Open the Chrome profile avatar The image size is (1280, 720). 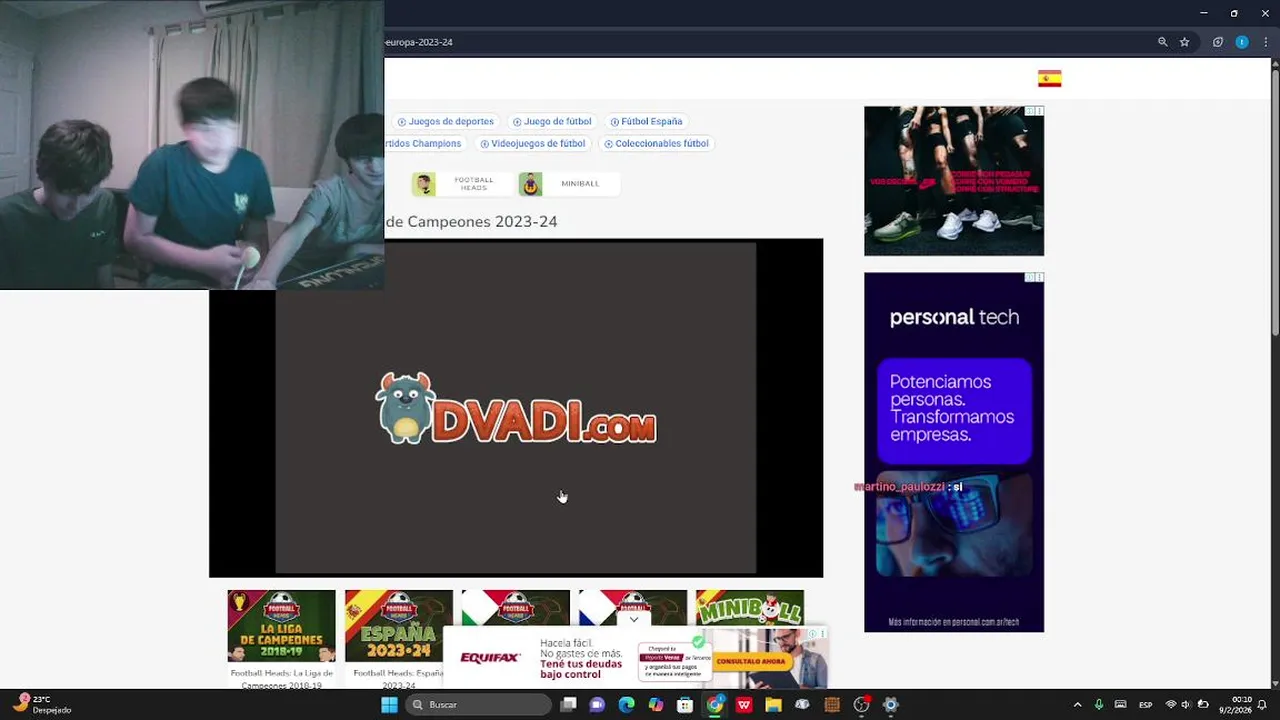(x=1241, y=42)
